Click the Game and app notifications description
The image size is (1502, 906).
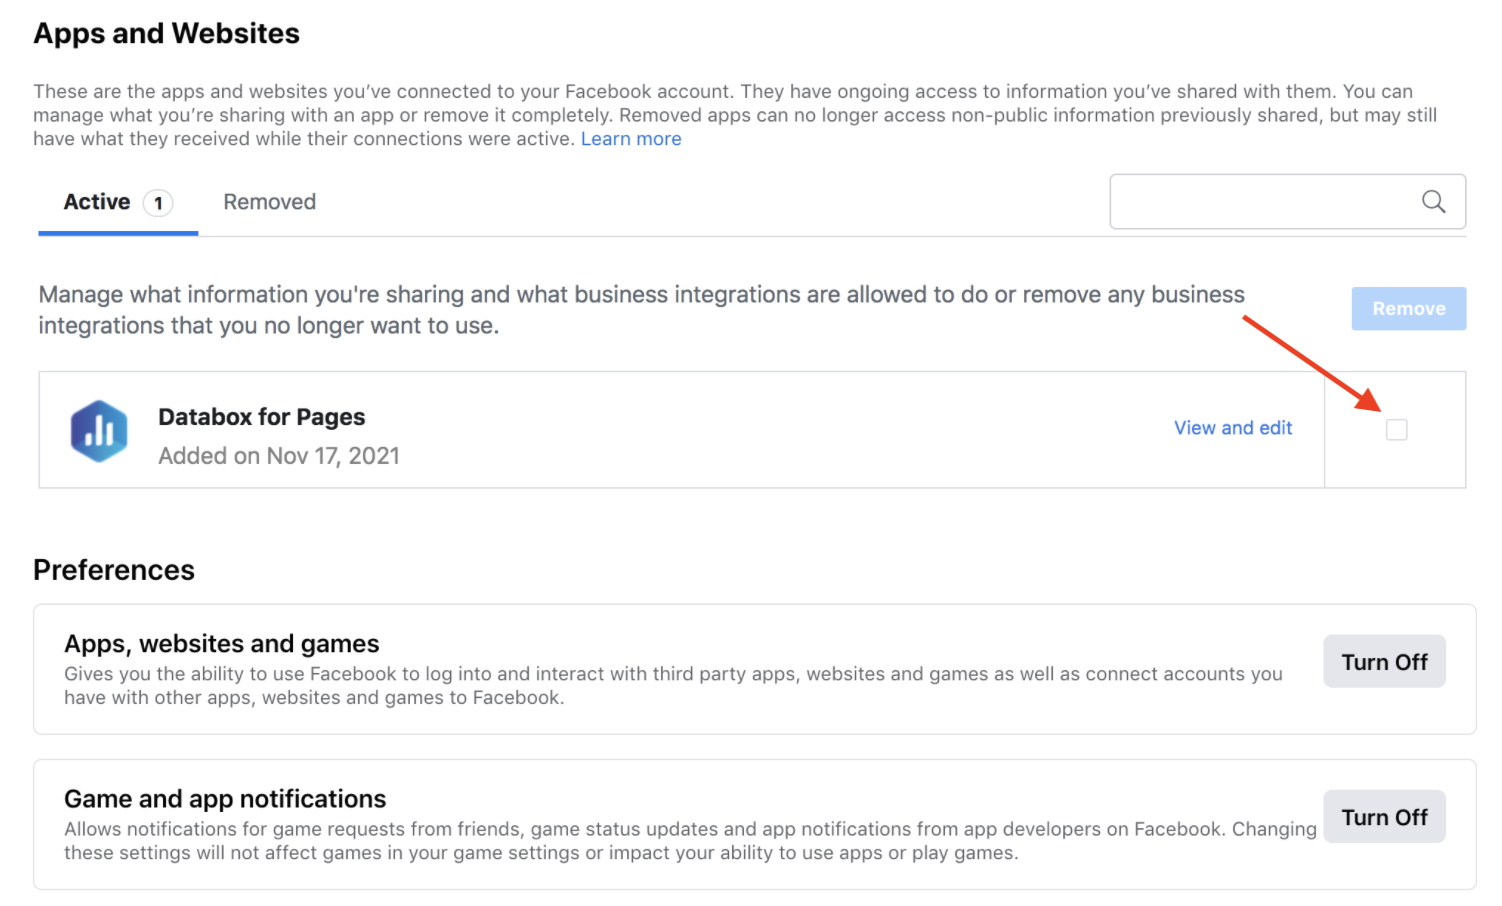click(x=690, y=841)
